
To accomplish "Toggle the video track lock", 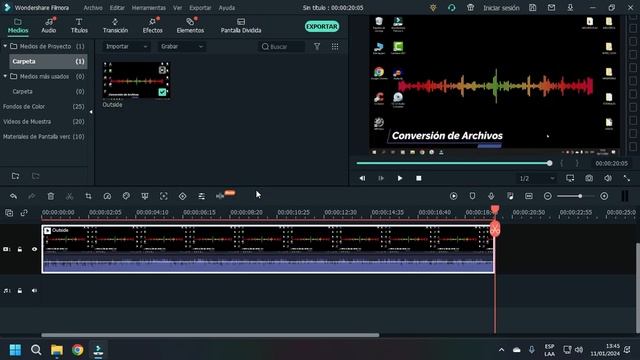I will (x=20, y=249).
